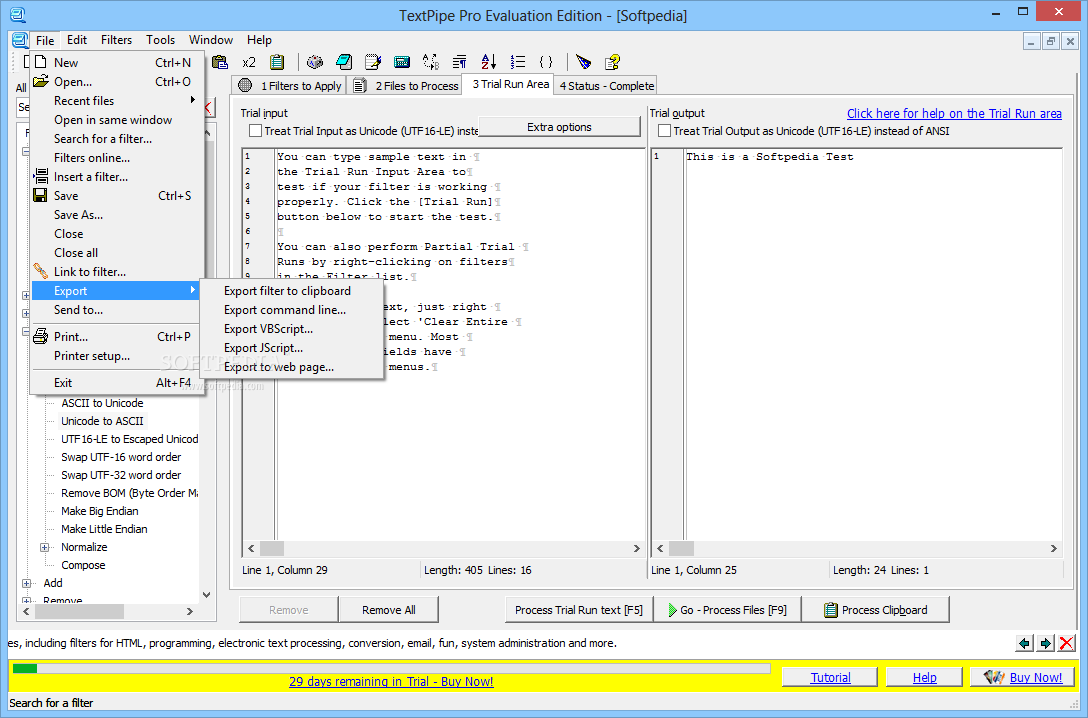This screenshot has width=1088, height=718.
Task: Click Trial input horizontal scrollbar thumb
Action: (x=272, y=548)
